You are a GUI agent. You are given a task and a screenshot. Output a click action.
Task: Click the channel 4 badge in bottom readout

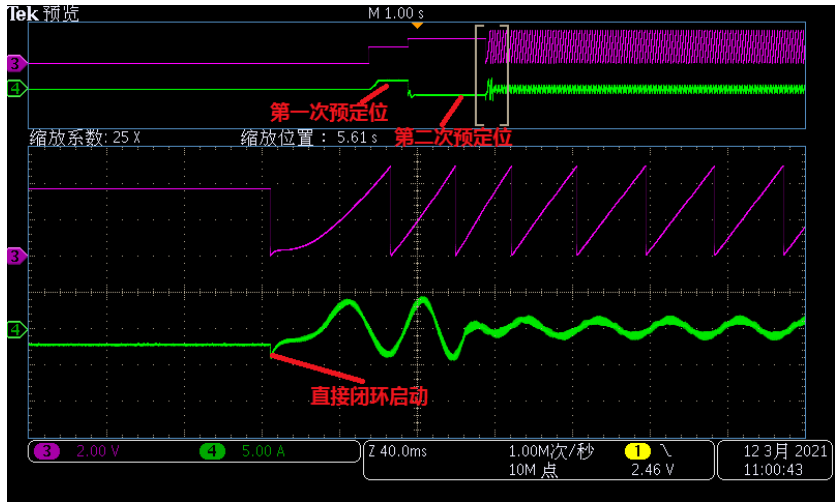[x=212, y=451]
